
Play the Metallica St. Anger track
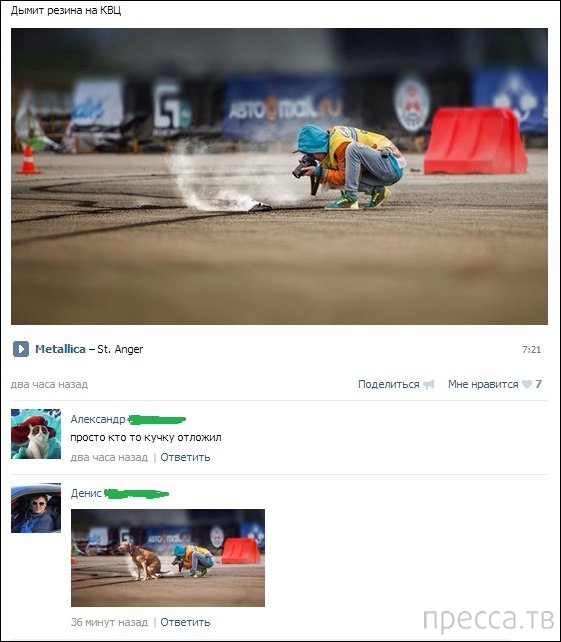click(x=21, y=349)
